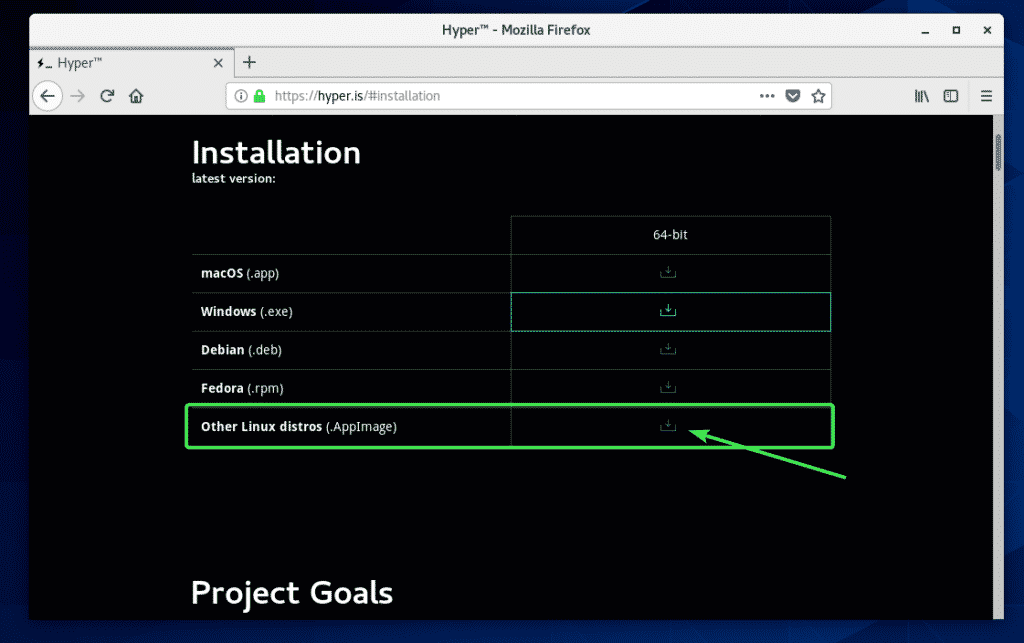Save page to Pocket

792,97
